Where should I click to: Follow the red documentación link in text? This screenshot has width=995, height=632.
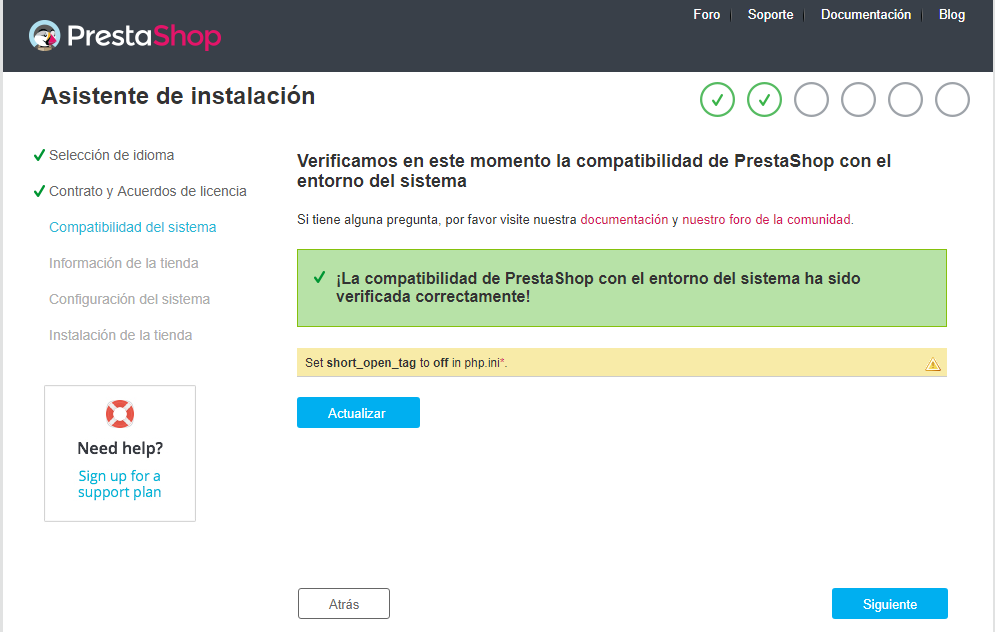[624, 220]
